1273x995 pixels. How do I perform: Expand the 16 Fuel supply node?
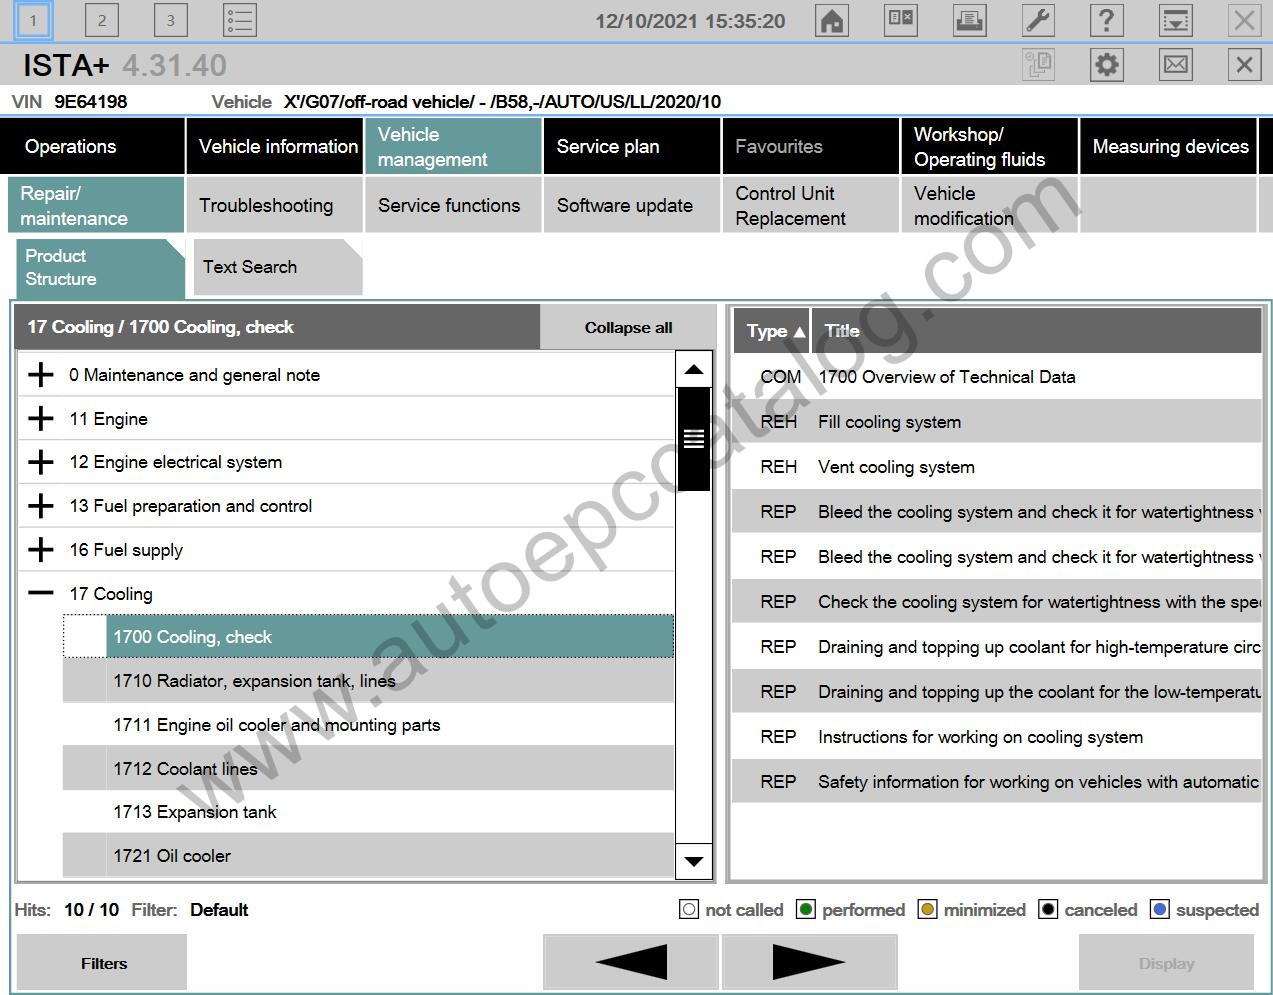point(41,550)
